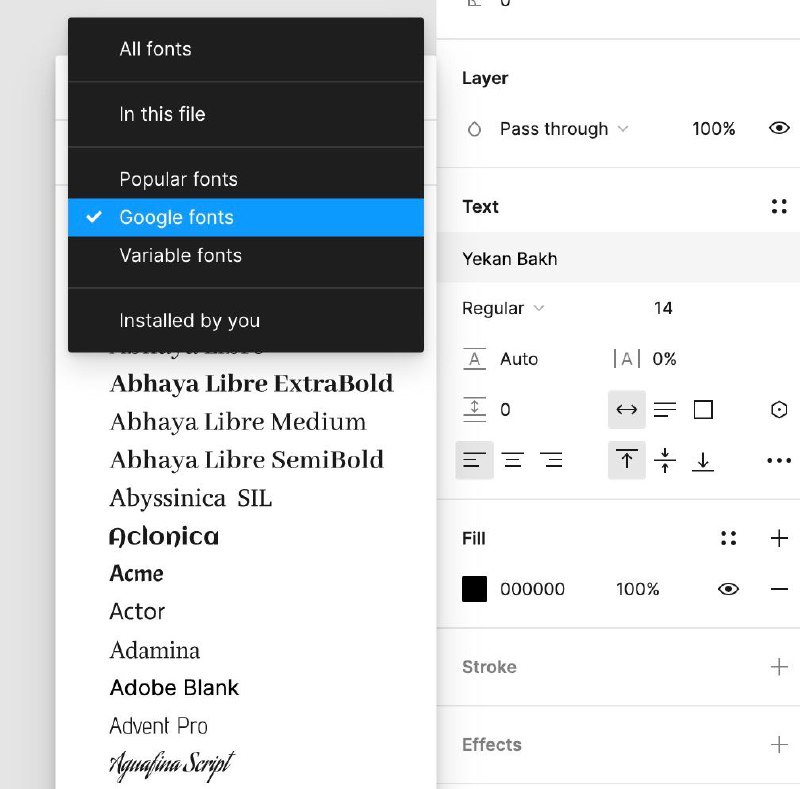
Task: Open Pass through blend mode dropdown
Action: tap(563, 129)
